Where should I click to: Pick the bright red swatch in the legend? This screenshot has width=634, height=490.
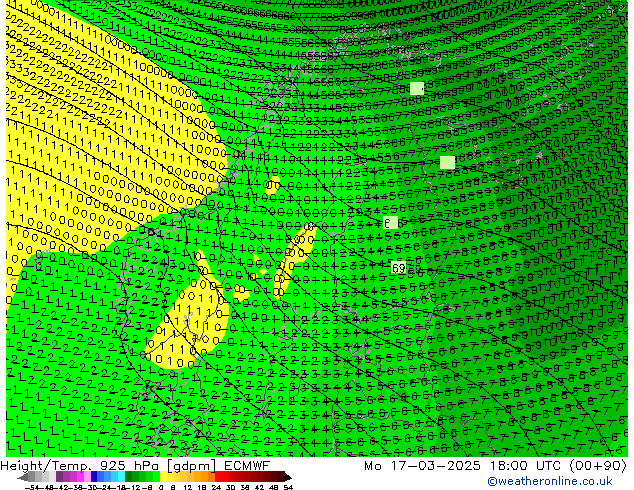coord(218,477)
